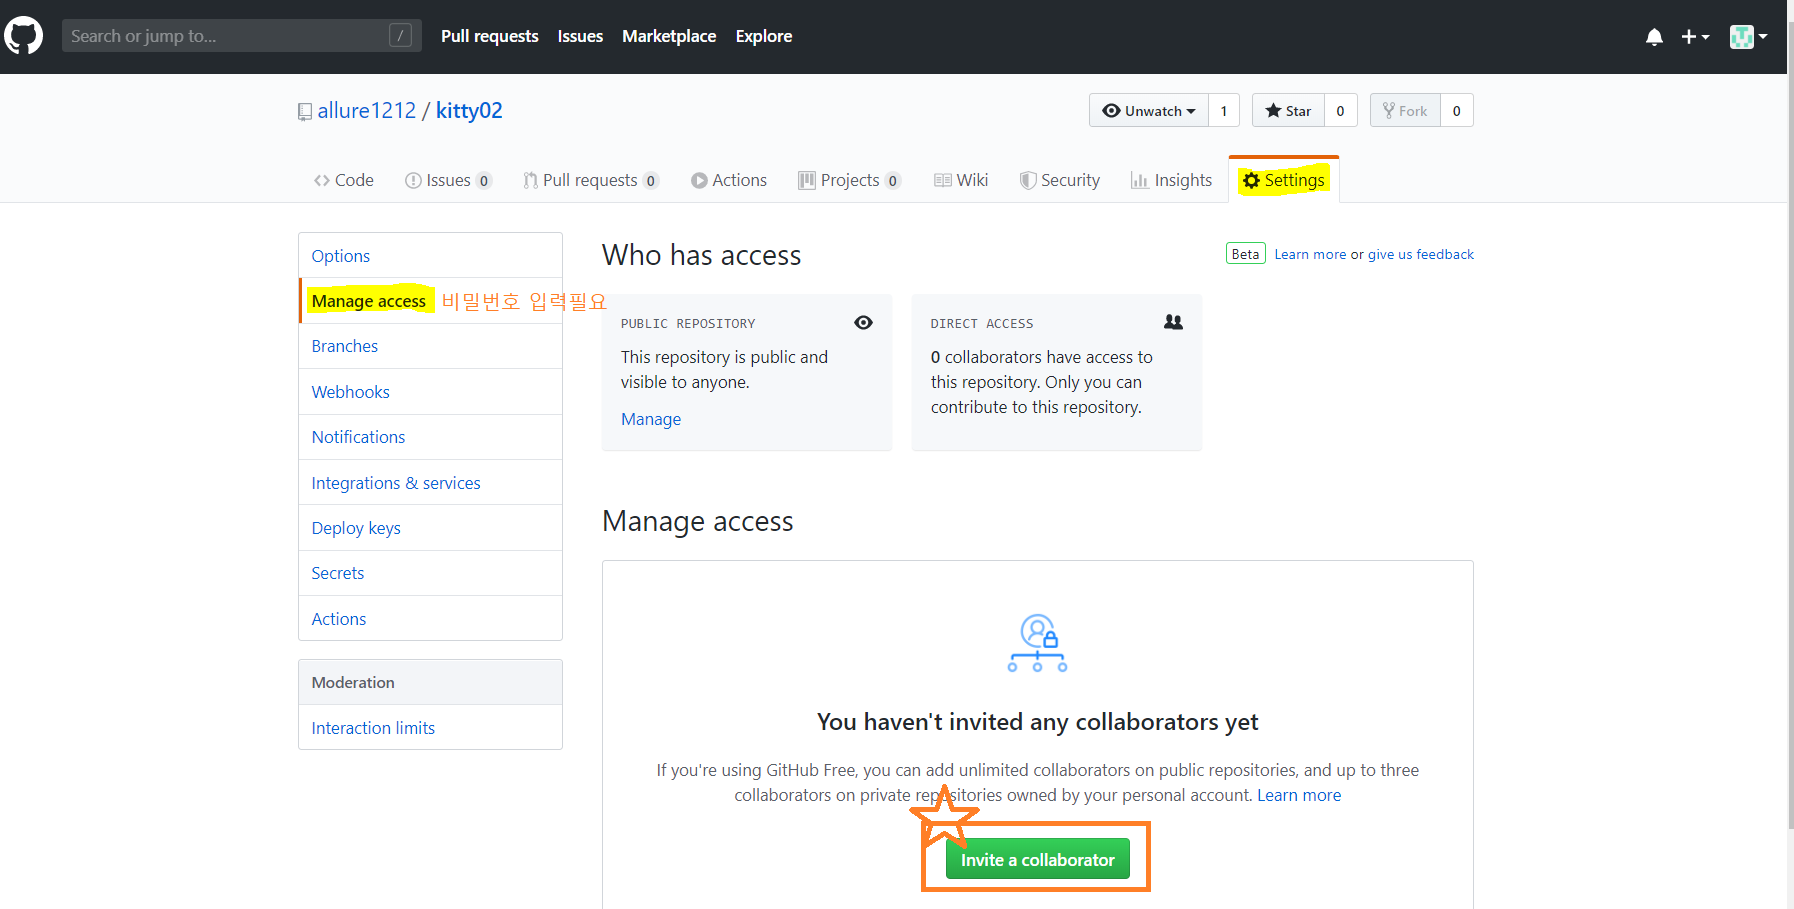Open Pull requests in top navigation
This screenshot has width=1794, height=909.
point(490,36)
